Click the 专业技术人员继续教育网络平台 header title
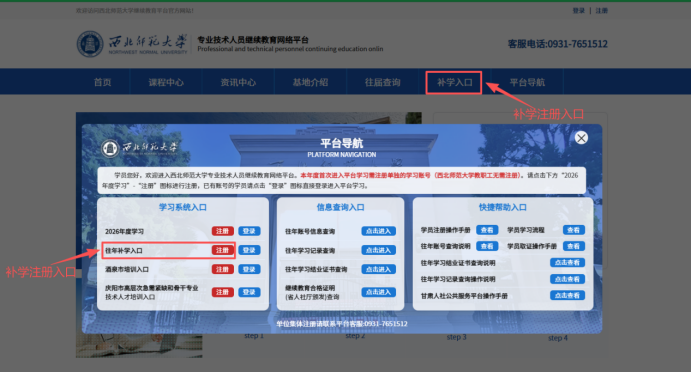 (253, 40)
